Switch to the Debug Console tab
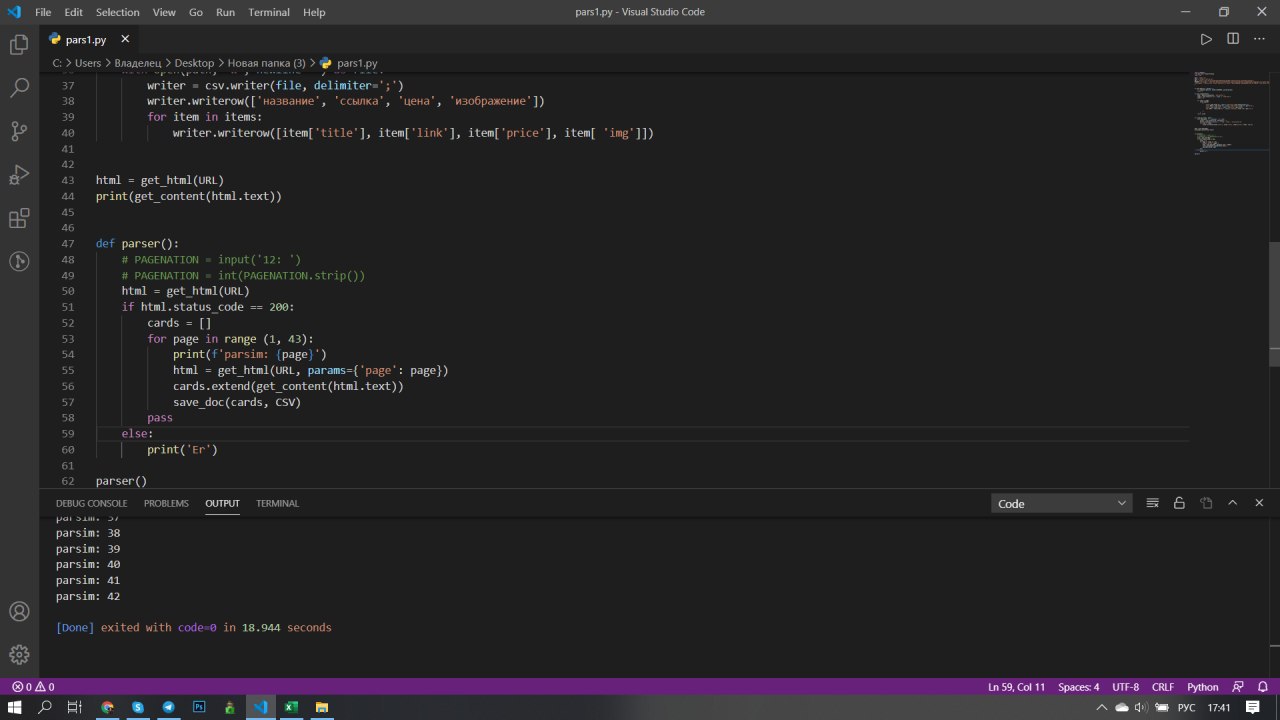This screenshot has height=720, width=1280. 91,503
